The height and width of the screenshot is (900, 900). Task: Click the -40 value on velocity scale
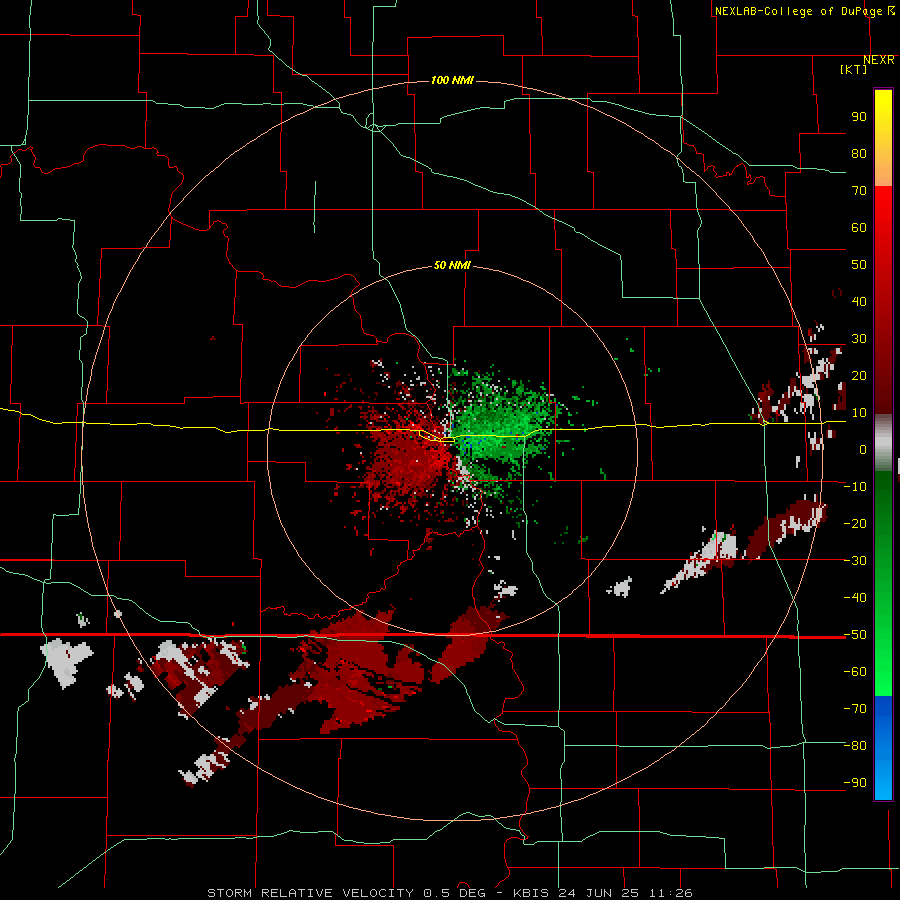[x=855, y=598]
